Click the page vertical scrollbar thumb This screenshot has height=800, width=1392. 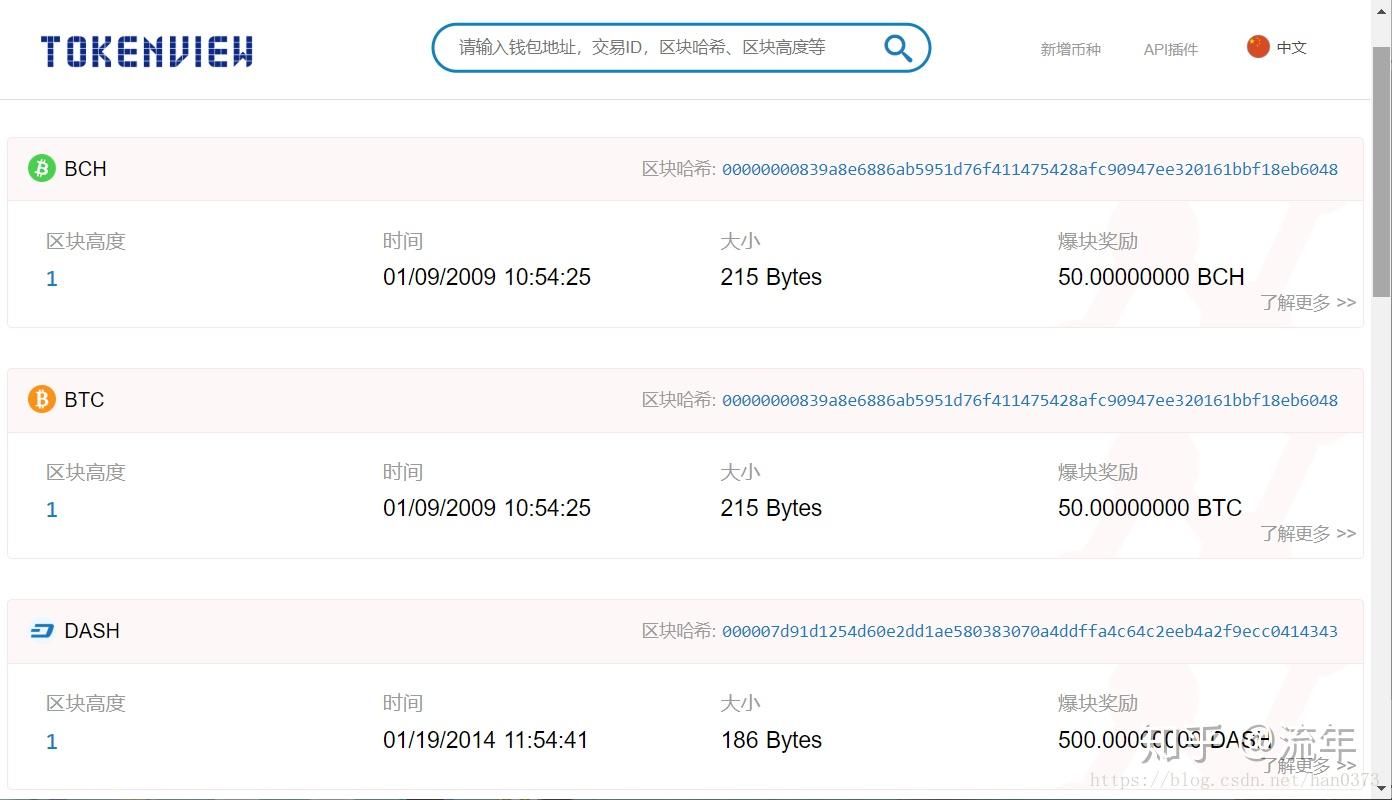pos(1382,170)
